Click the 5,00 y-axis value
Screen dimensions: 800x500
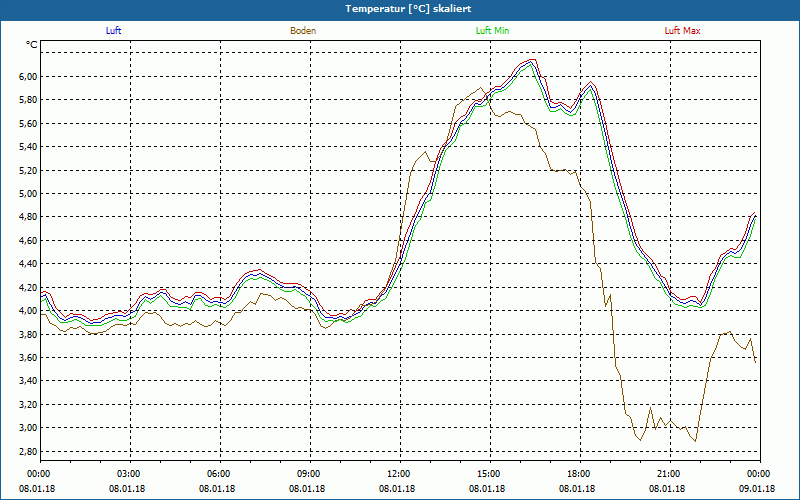tap(29, 194)
